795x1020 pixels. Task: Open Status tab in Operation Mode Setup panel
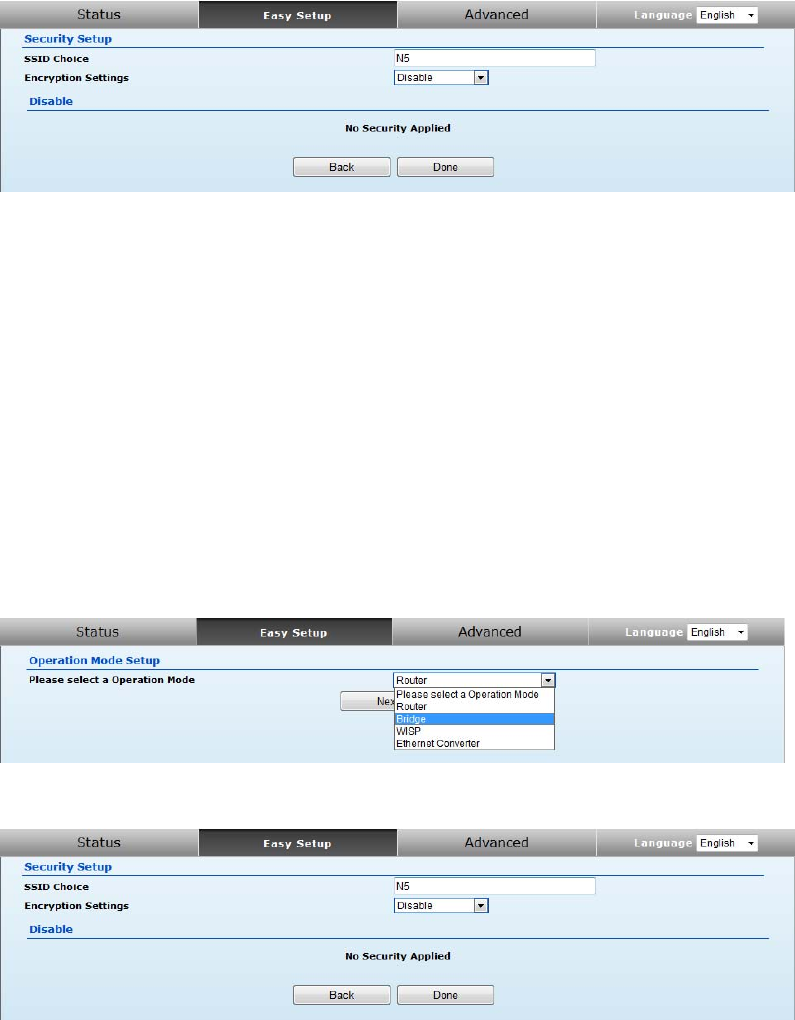[x=98, y=632]
